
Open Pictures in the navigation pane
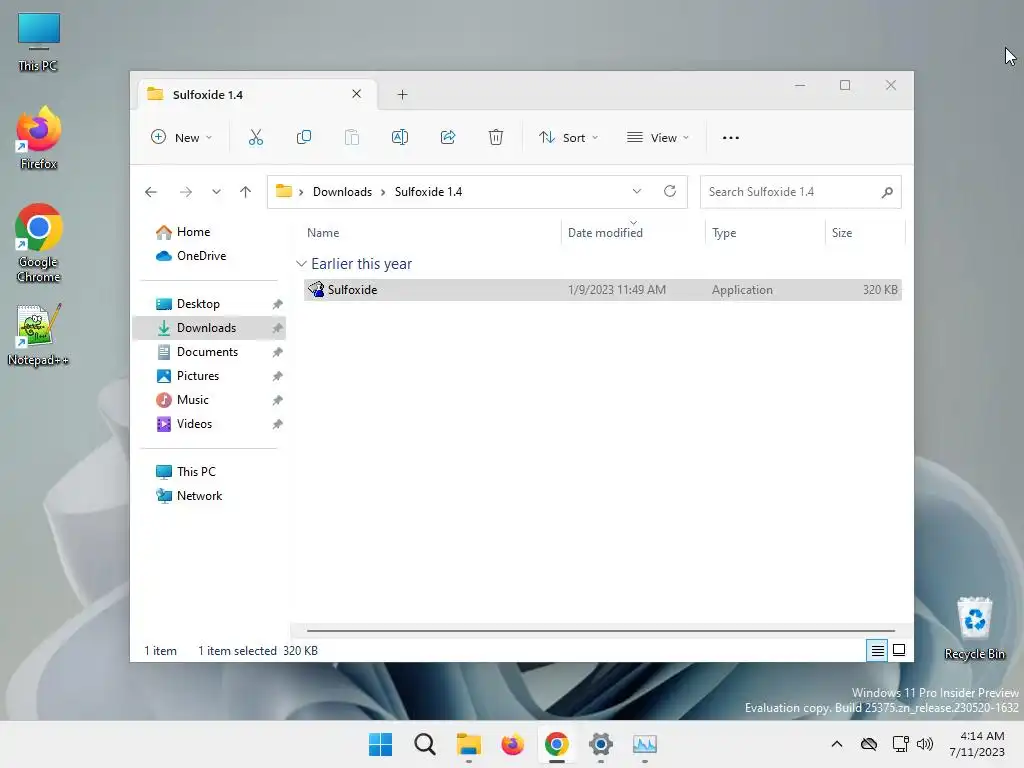[198, 376]
